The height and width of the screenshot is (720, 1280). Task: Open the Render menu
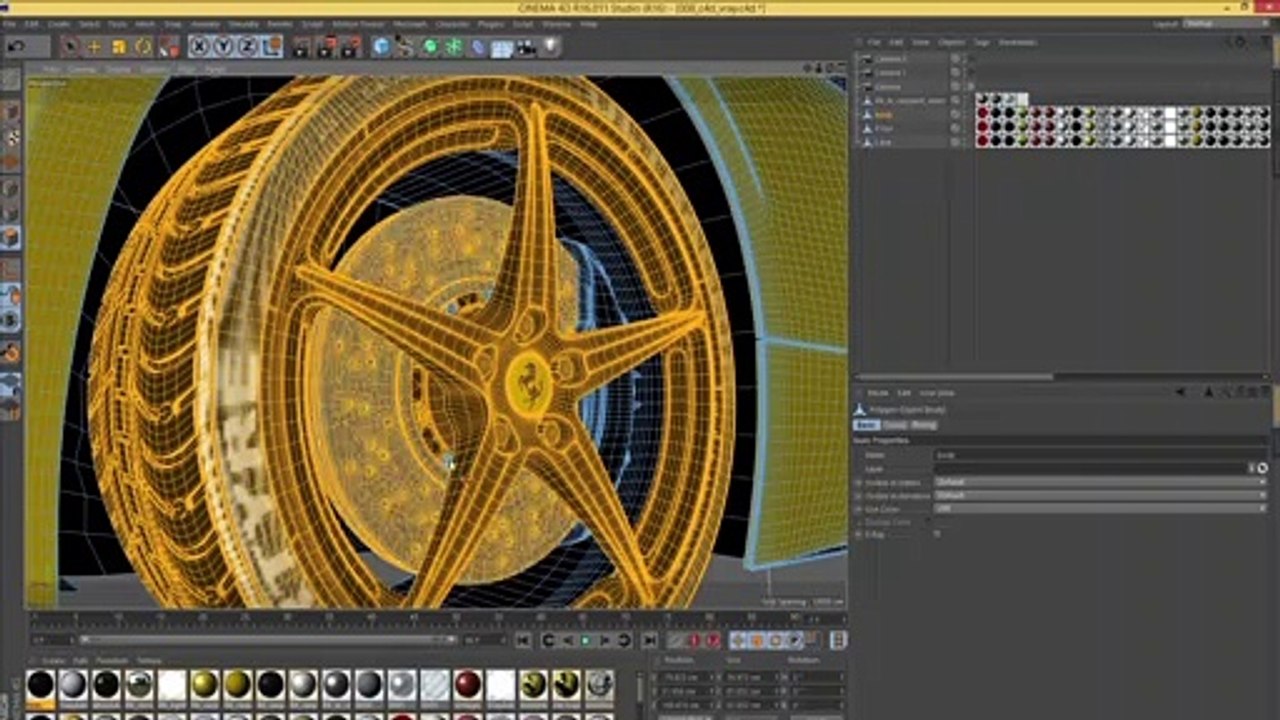(279, 23)
